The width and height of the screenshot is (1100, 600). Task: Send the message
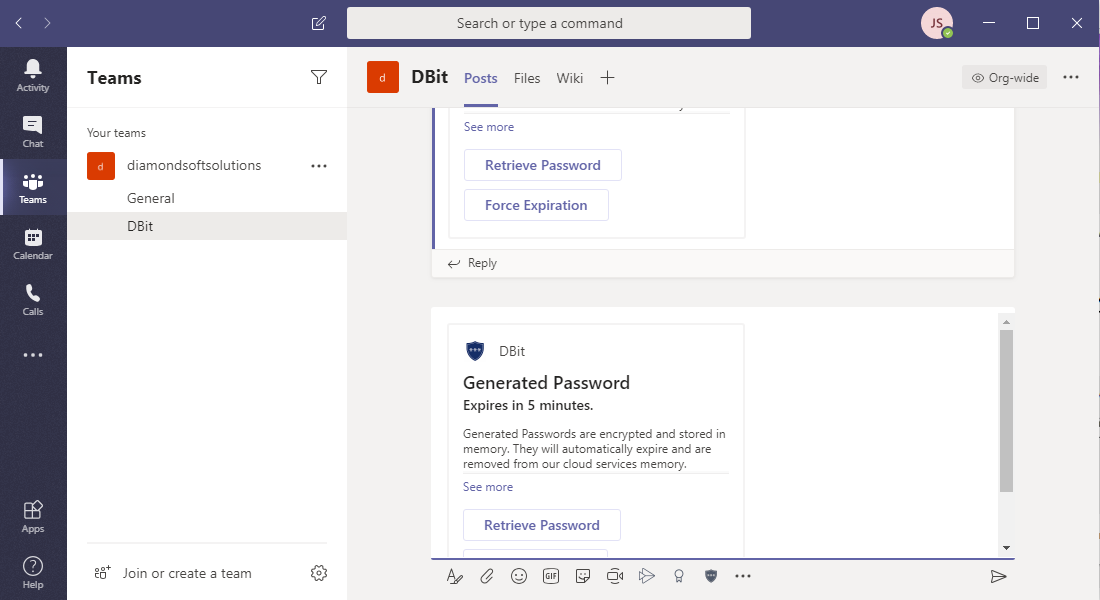[x=998, y=576]
